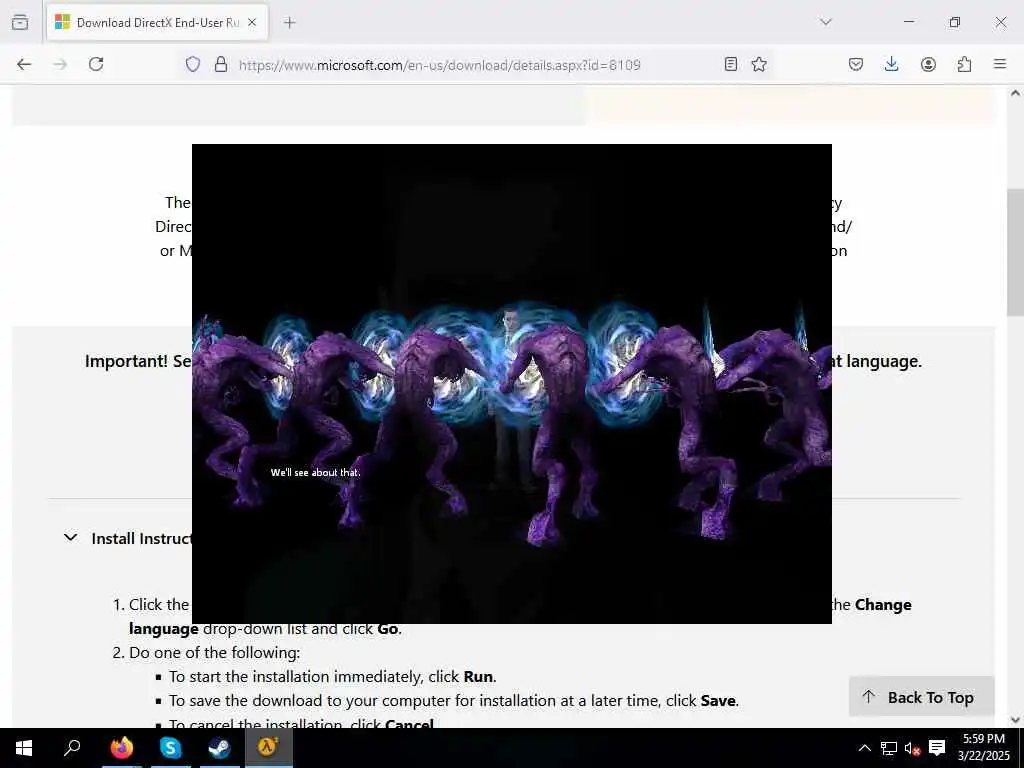Open tracking protection shield icon
The image size is (1024, 768).
click(x=193, y=64)
